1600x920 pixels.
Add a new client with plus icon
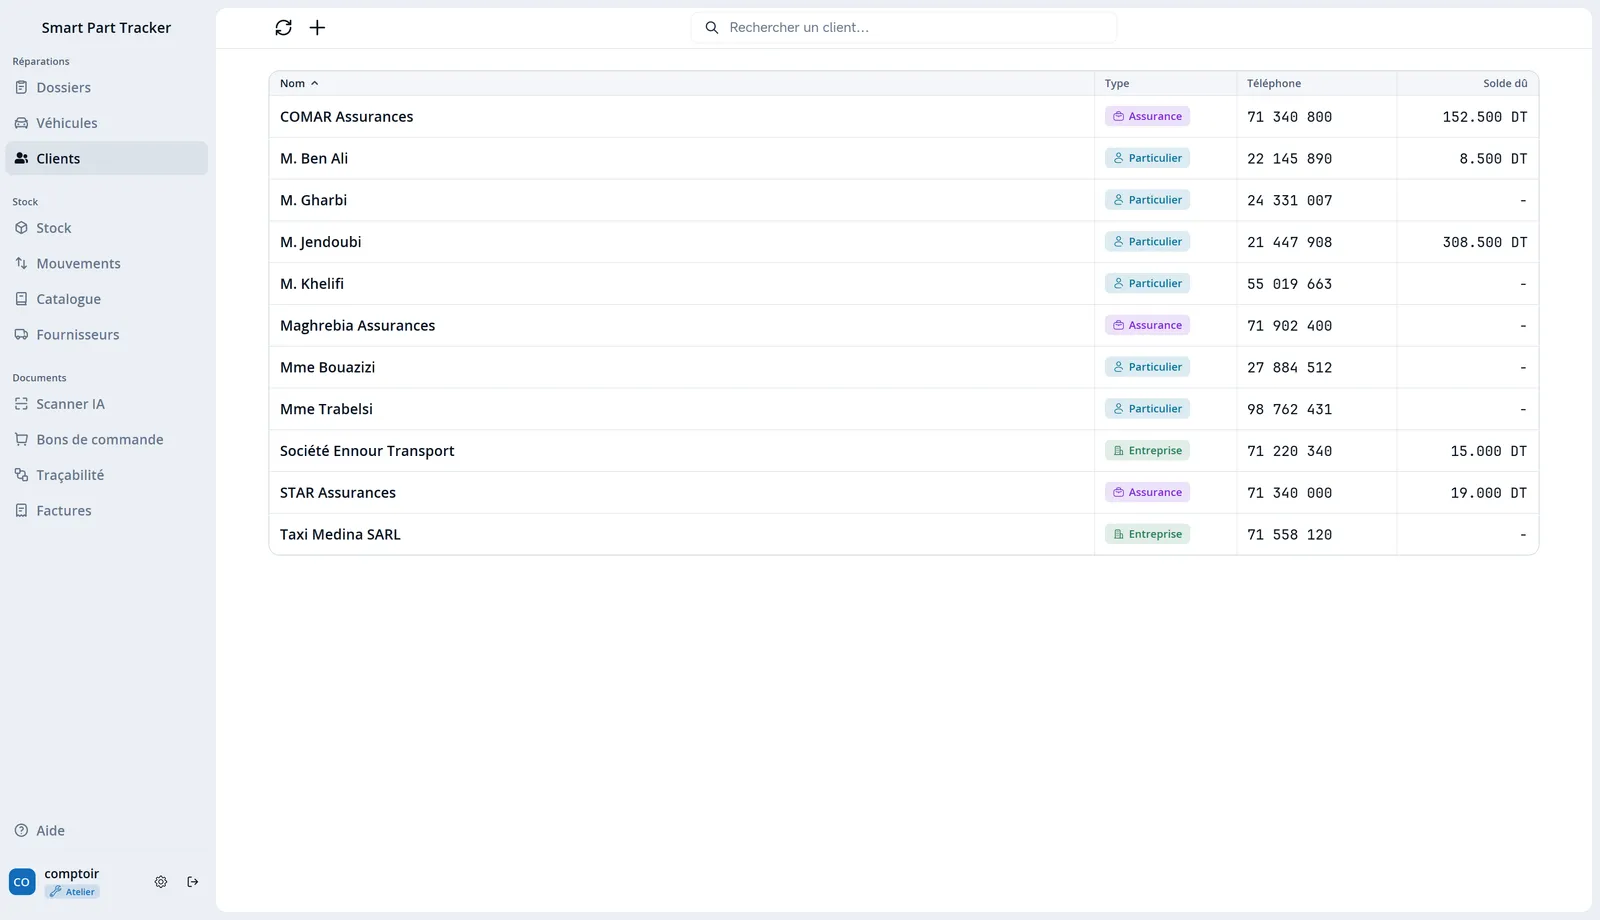point(317,28)
